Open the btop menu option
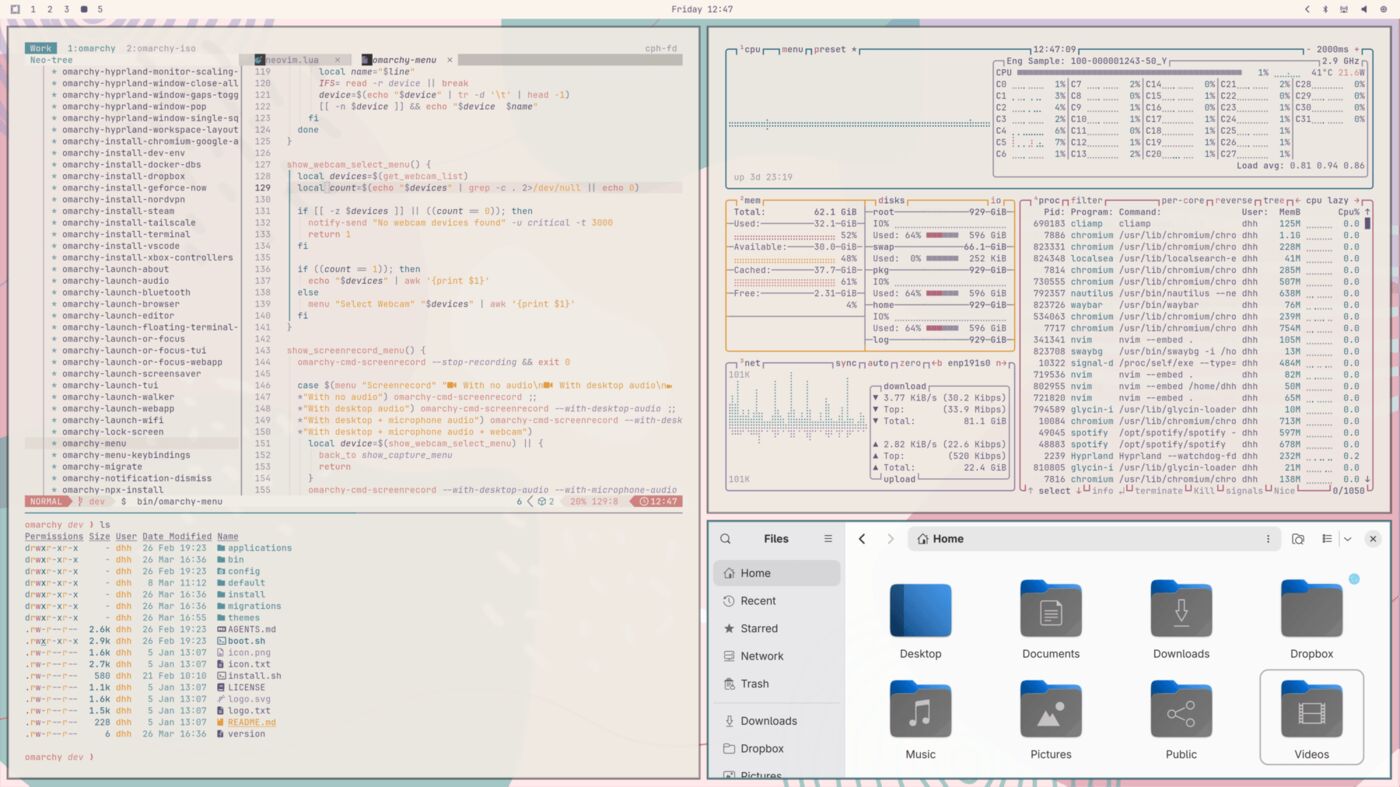 (x=793, y=49)
